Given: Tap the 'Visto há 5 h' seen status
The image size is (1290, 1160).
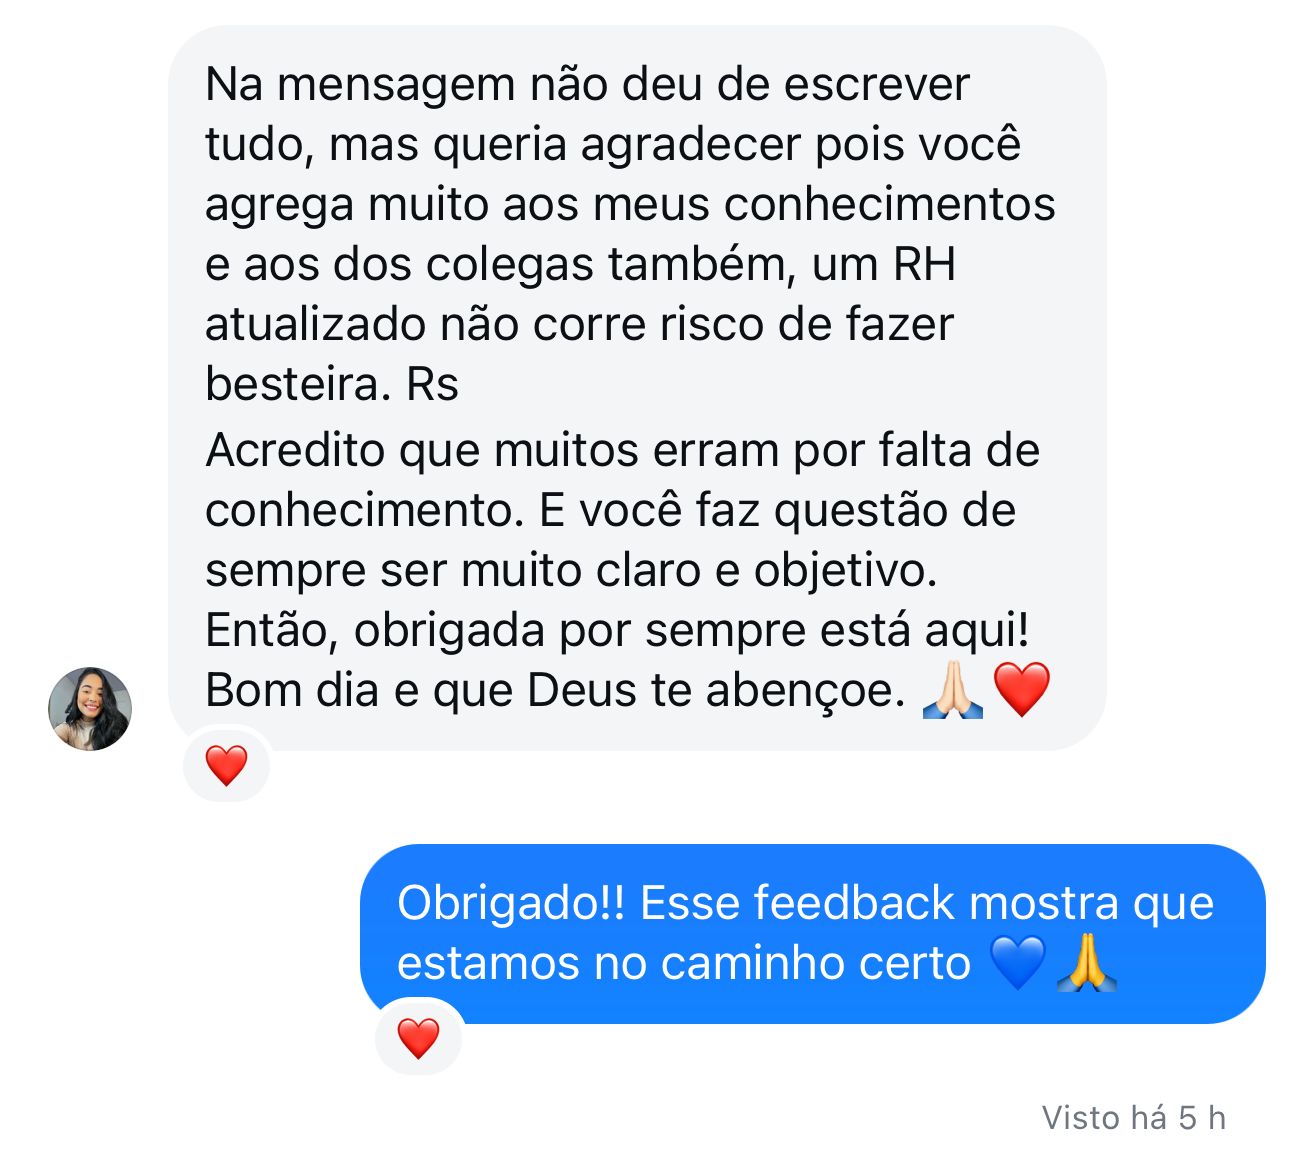Looking at the screenshot, I should pyautogui.click(x=1134, y=1117).
